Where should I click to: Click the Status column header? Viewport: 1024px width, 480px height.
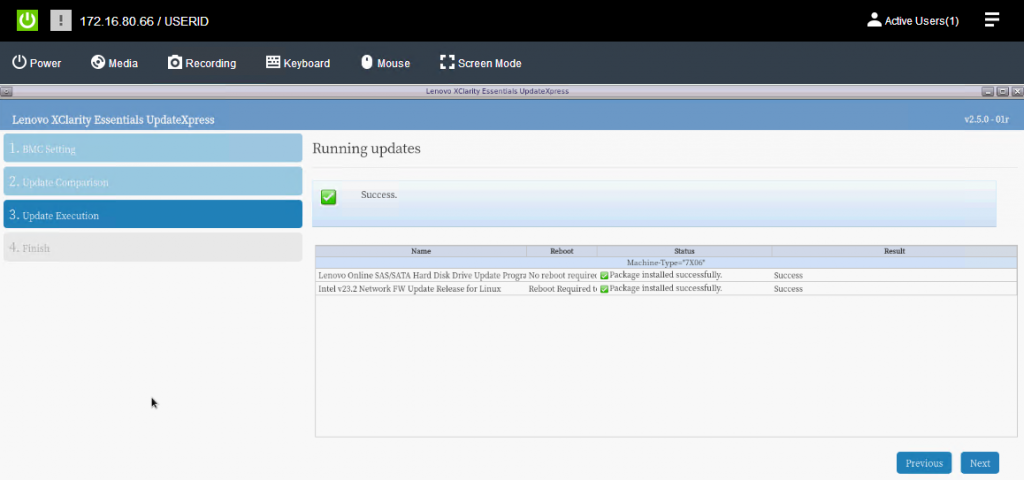684,251
